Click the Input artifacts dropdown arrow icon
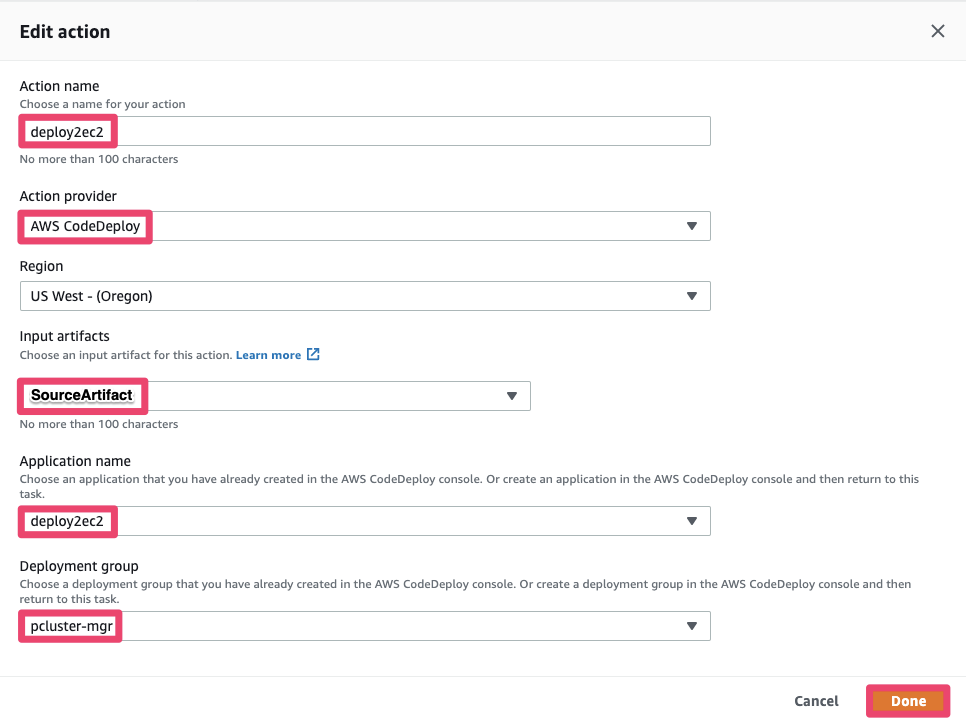The width and height of the screenshot is (966, 726). [x=511, y=396]
